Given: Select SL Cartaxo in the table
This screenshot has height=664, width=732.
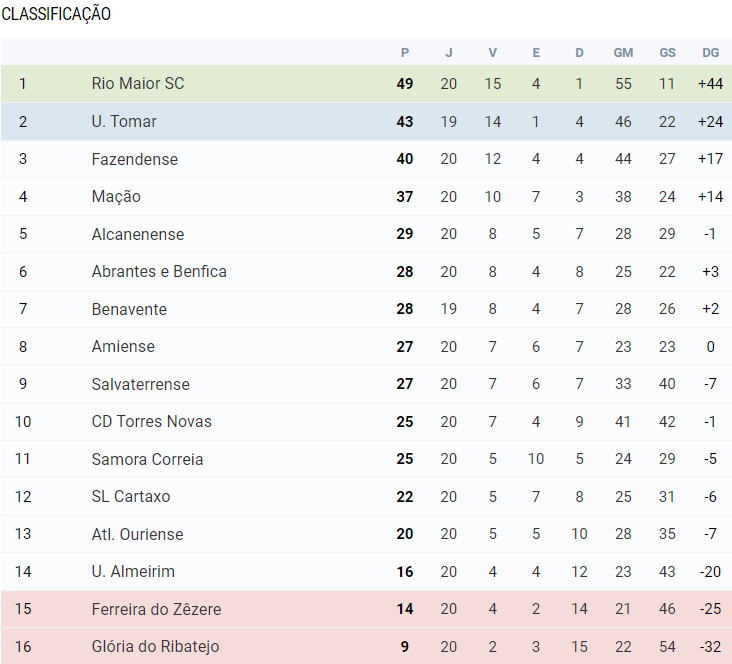Looking at the screenshot, I should (x=131, y=497).
